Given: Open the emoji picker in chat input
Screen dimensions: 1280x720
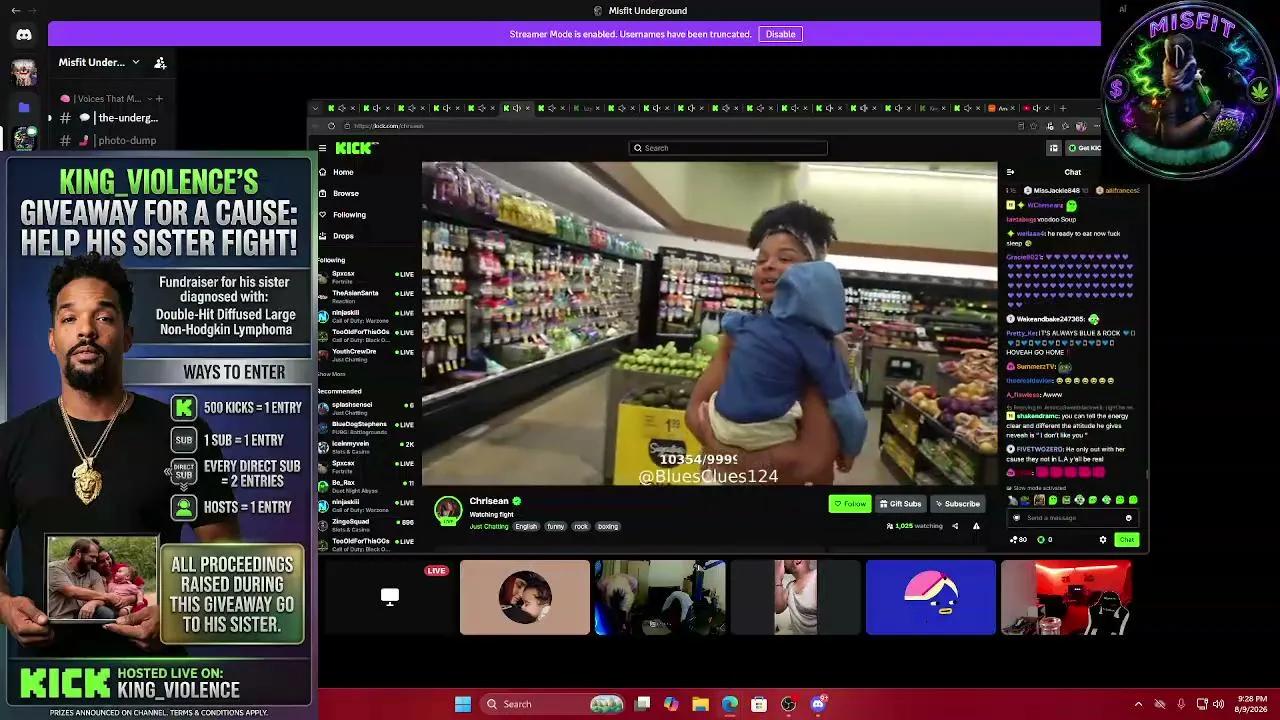Looking at the screenshot, I should point(1128,518).
